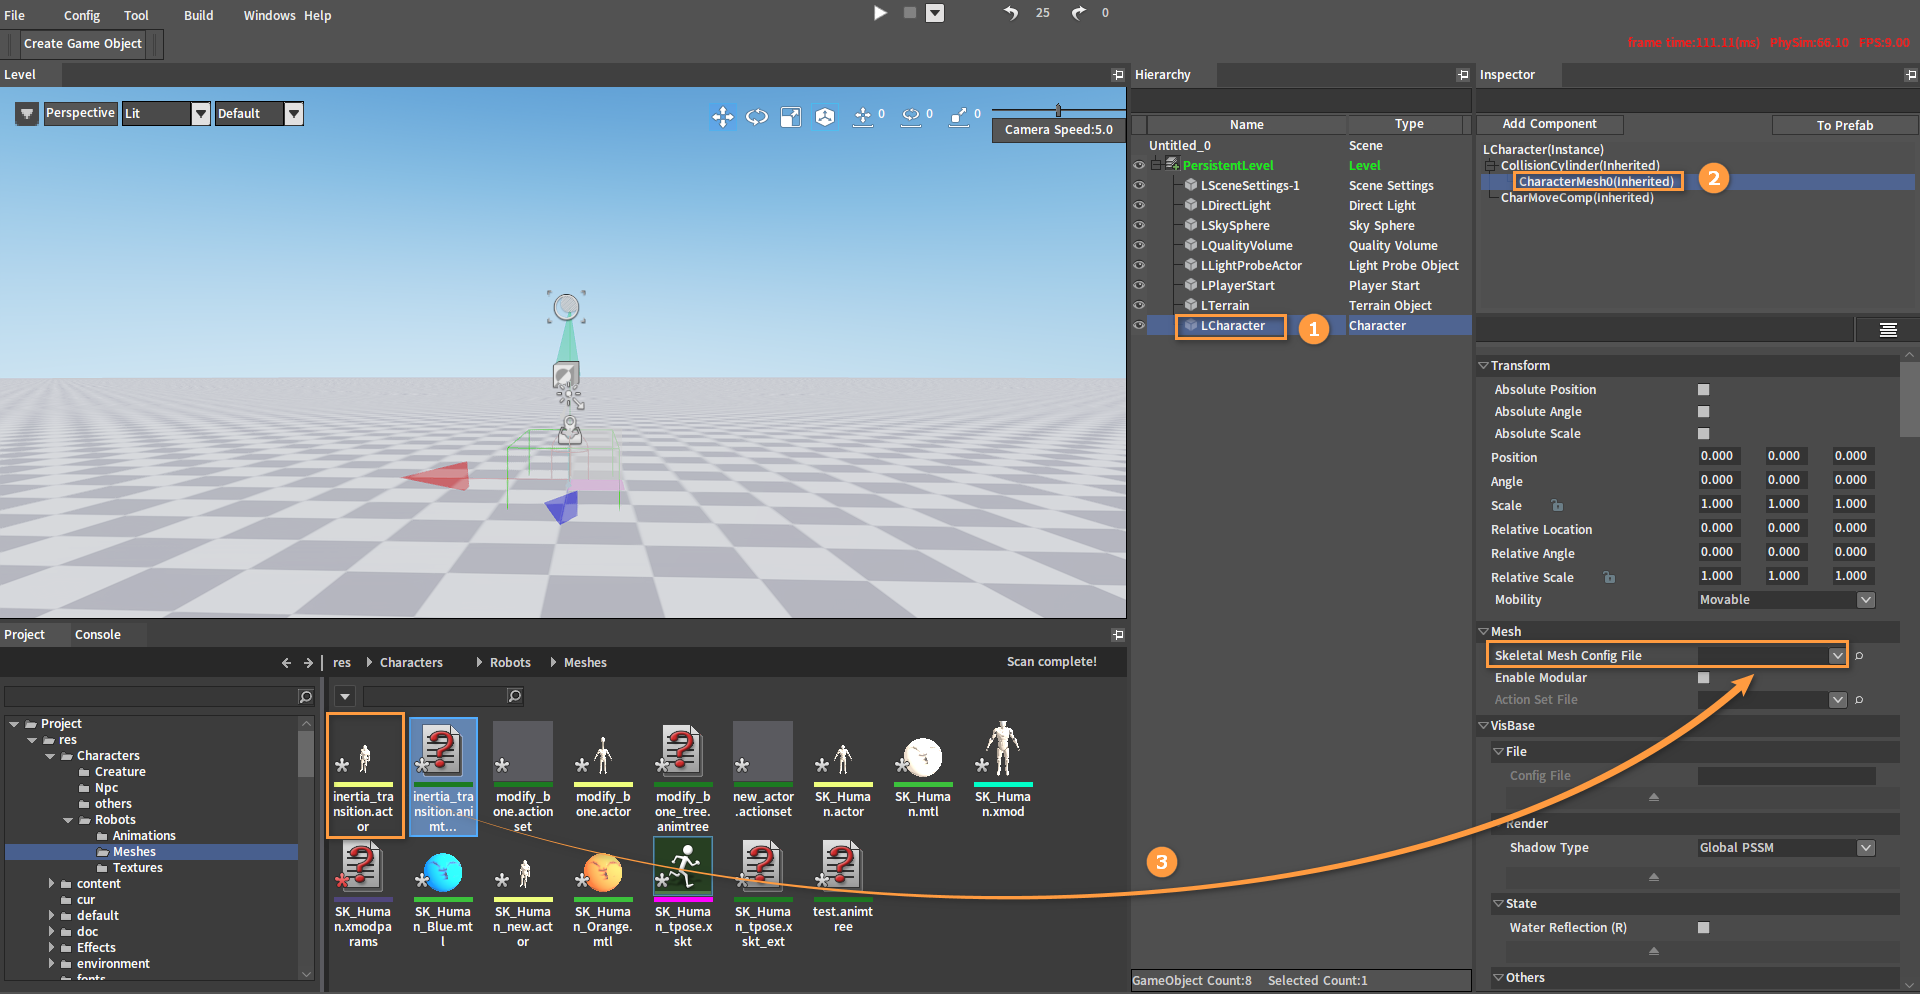Switch to the Console tab
The image size is (1920, 994).
(x=97, y=634)
